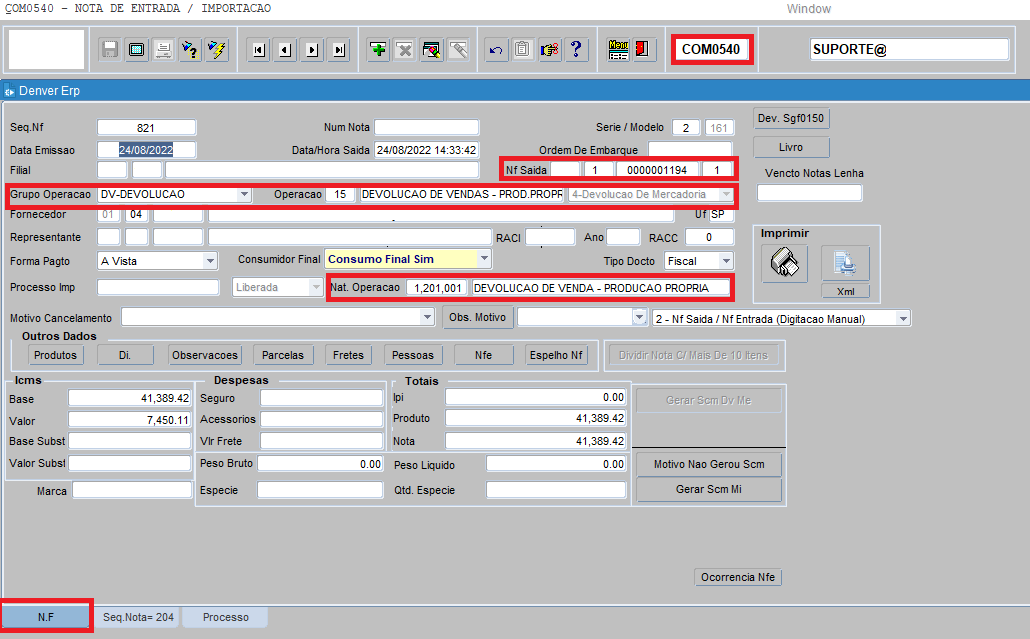Click the Data/Hora Saida field
Image resolution: width=1030 pixels, height=639 pixels.
(x=426, y=150)
